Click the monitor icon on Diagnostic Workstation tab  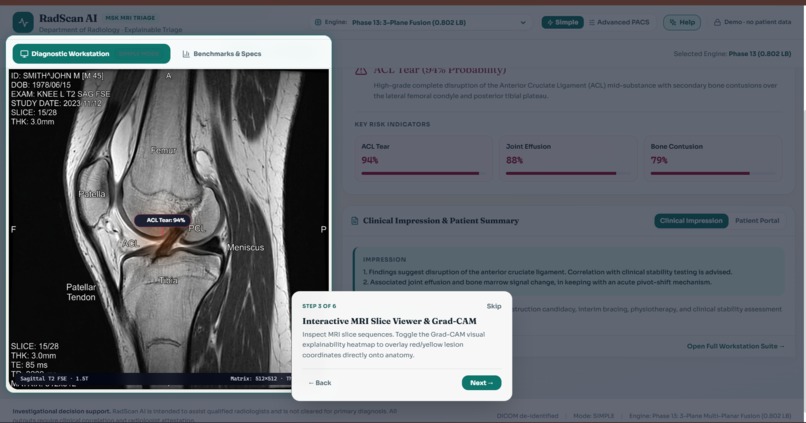pos(24,53)
